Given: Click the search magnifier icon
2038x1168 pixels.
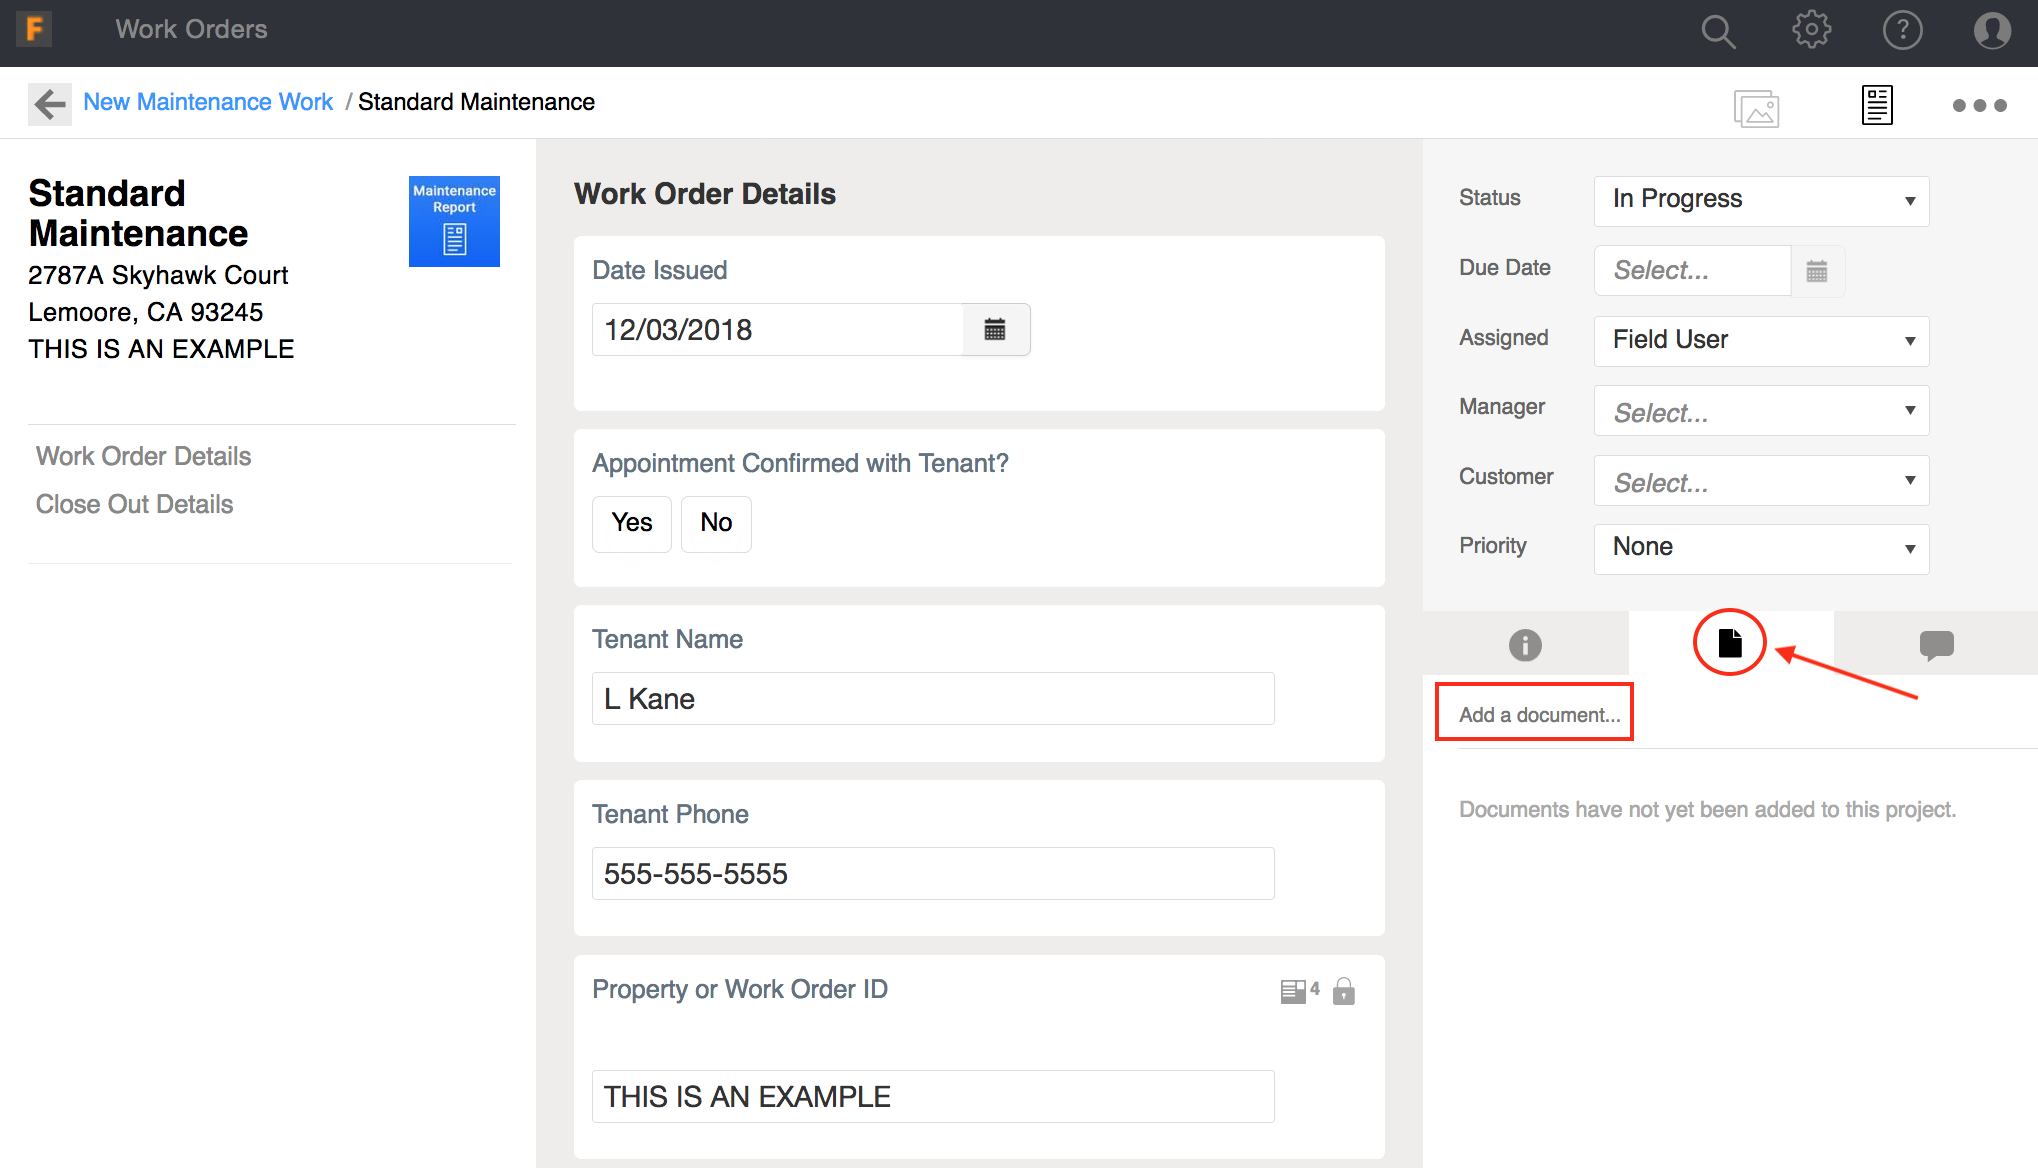Looking at the screenshot, I should coord(1718,31).
